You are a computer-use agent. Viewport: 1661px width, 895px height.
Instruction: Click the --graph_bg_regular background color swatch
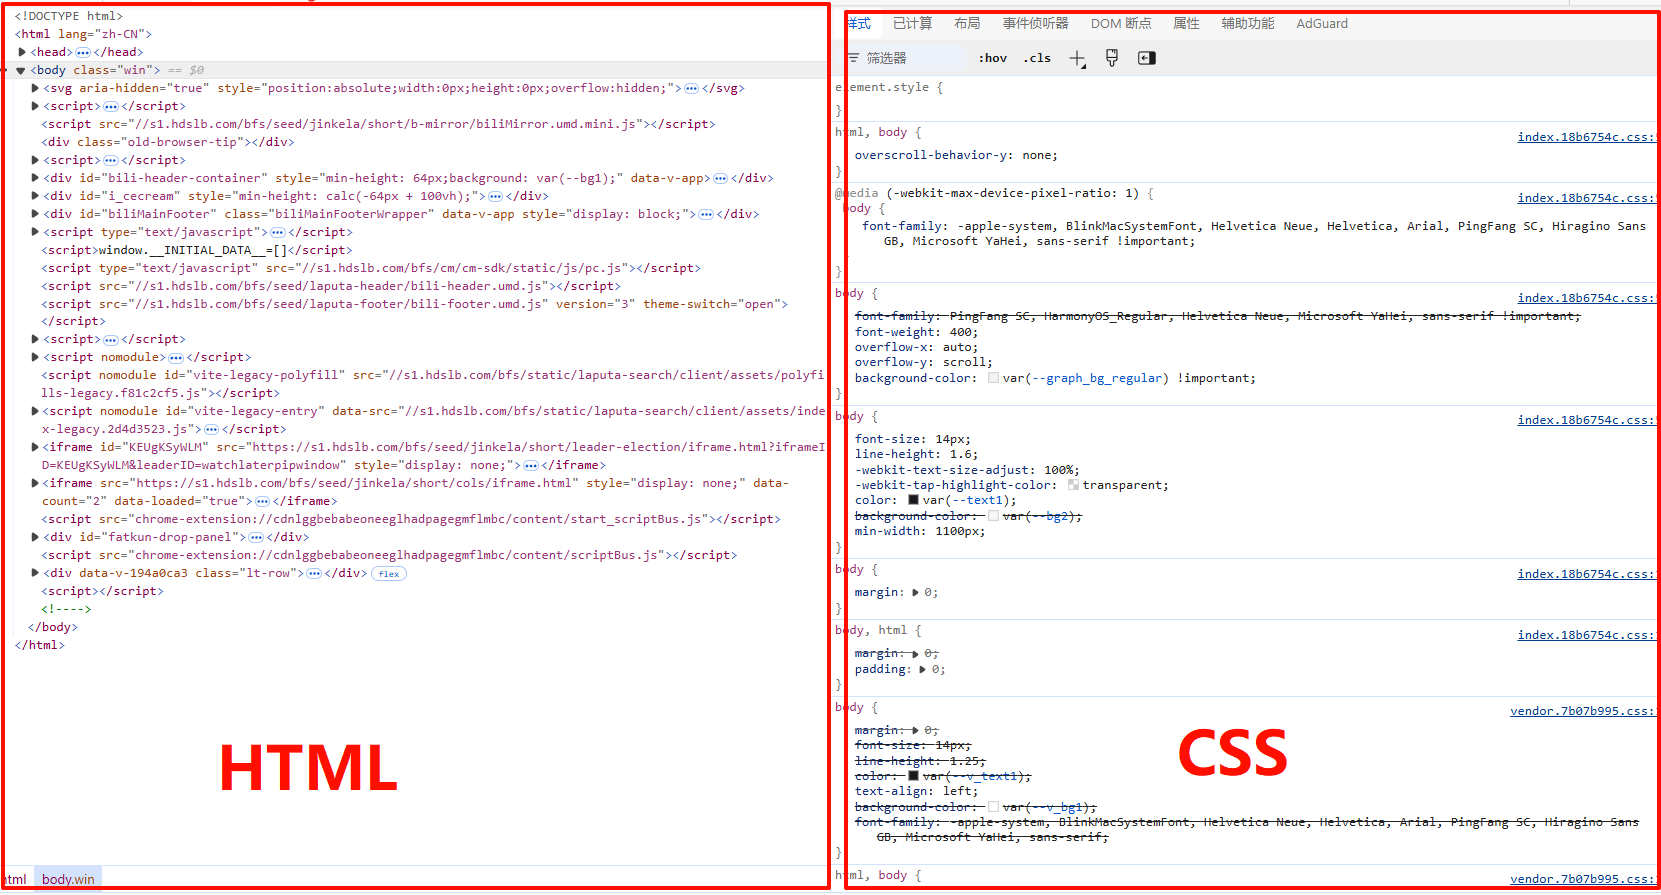(x=993, y=378)
